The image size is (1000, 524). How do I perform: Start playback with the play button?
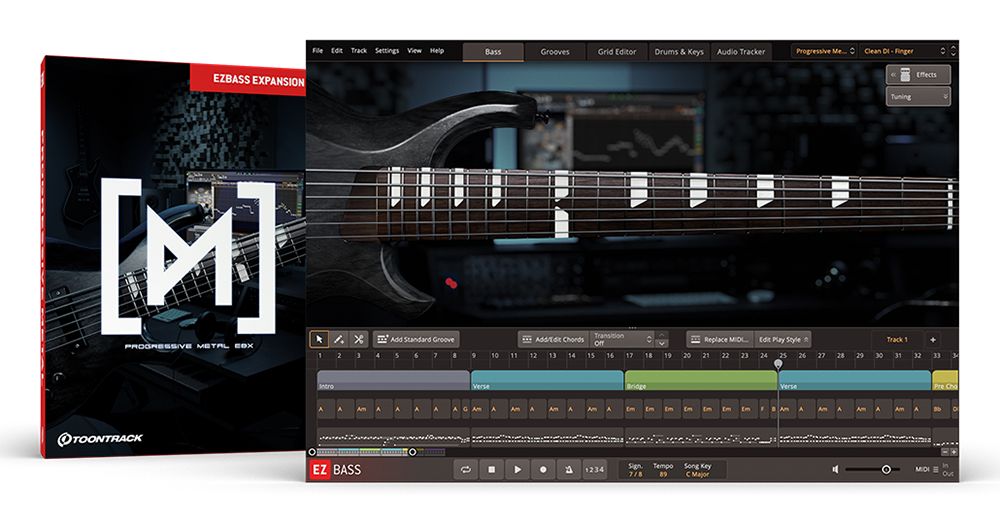click(x=517, y=470)
